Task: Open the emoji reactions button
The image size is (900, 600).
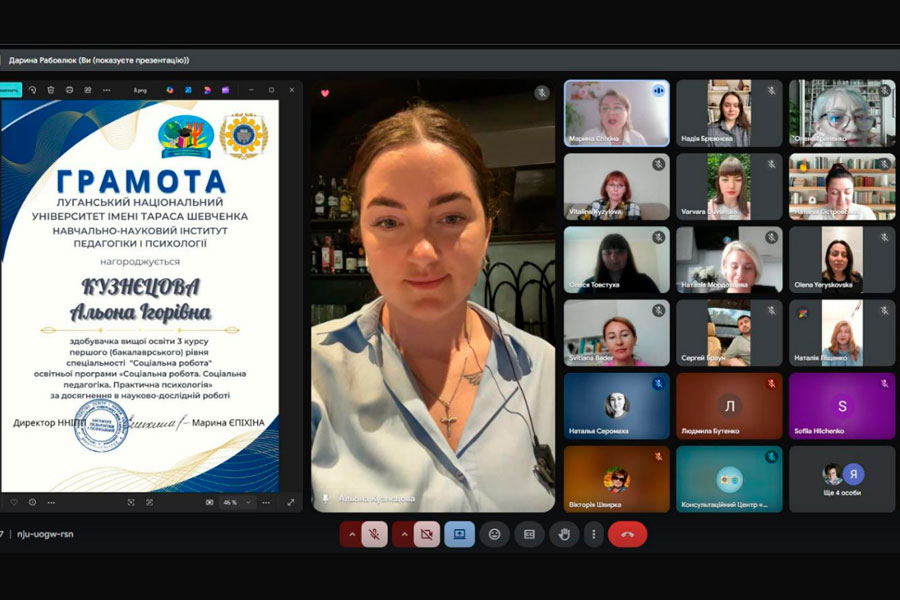Action: 494,535
